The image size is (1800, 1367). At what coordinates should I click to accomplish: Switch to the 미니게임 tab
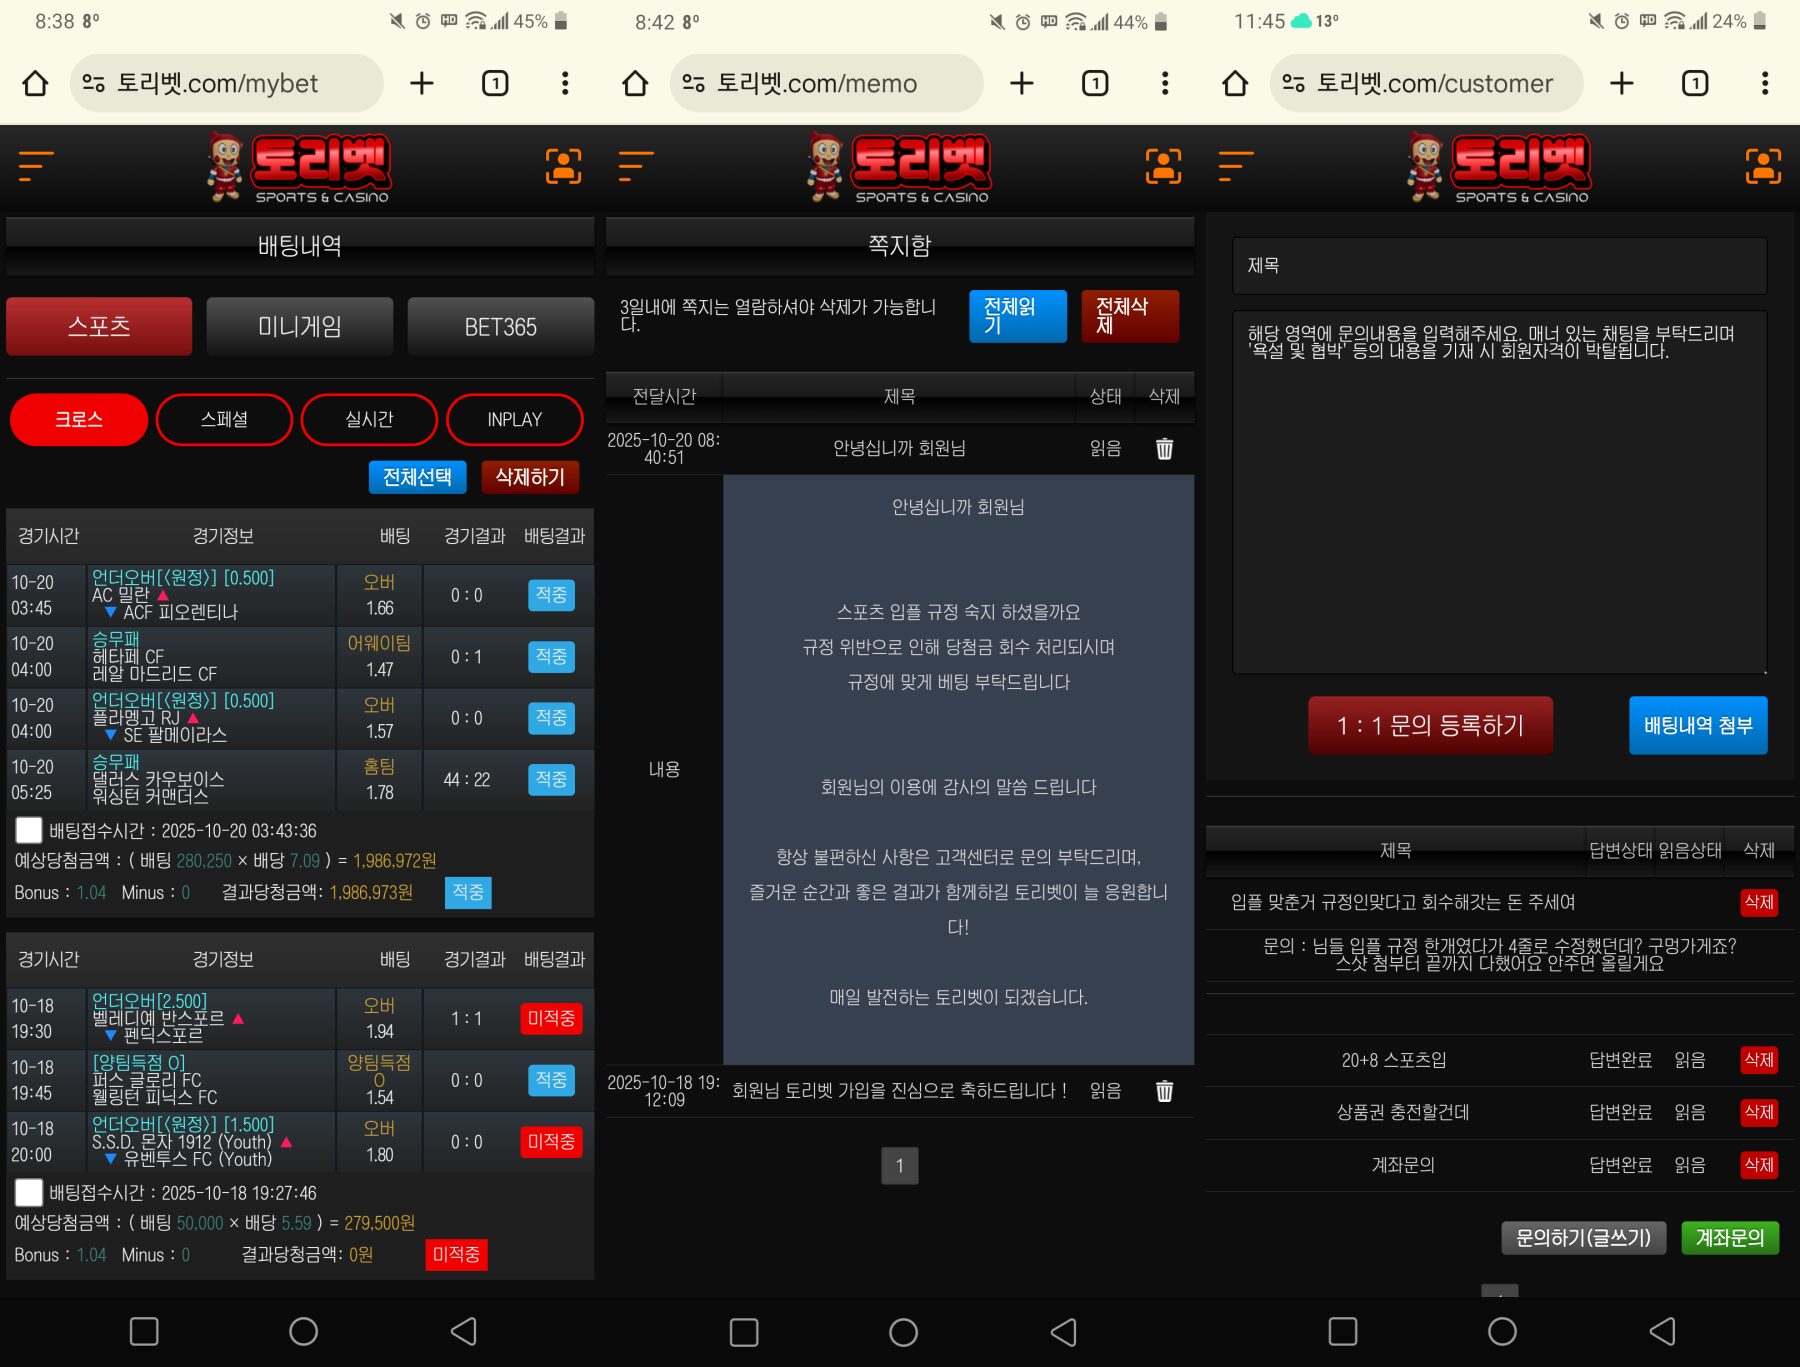pos(299,326)
